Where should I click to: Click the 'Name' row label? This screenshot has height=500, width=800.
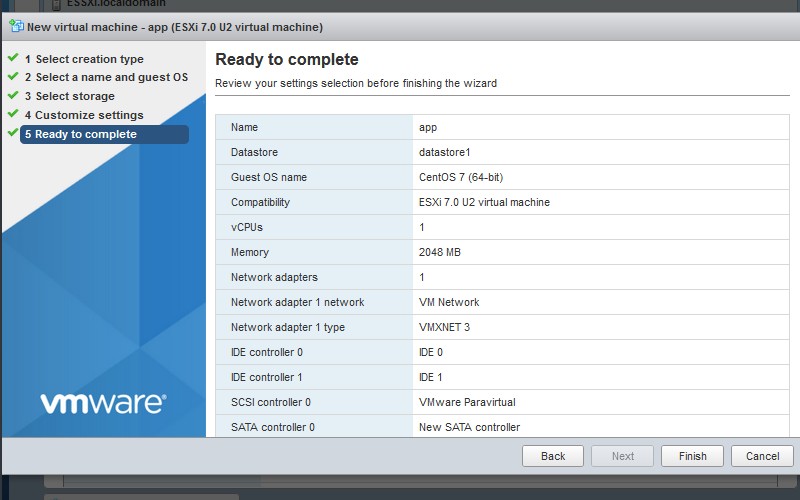[x=244, y=127]
